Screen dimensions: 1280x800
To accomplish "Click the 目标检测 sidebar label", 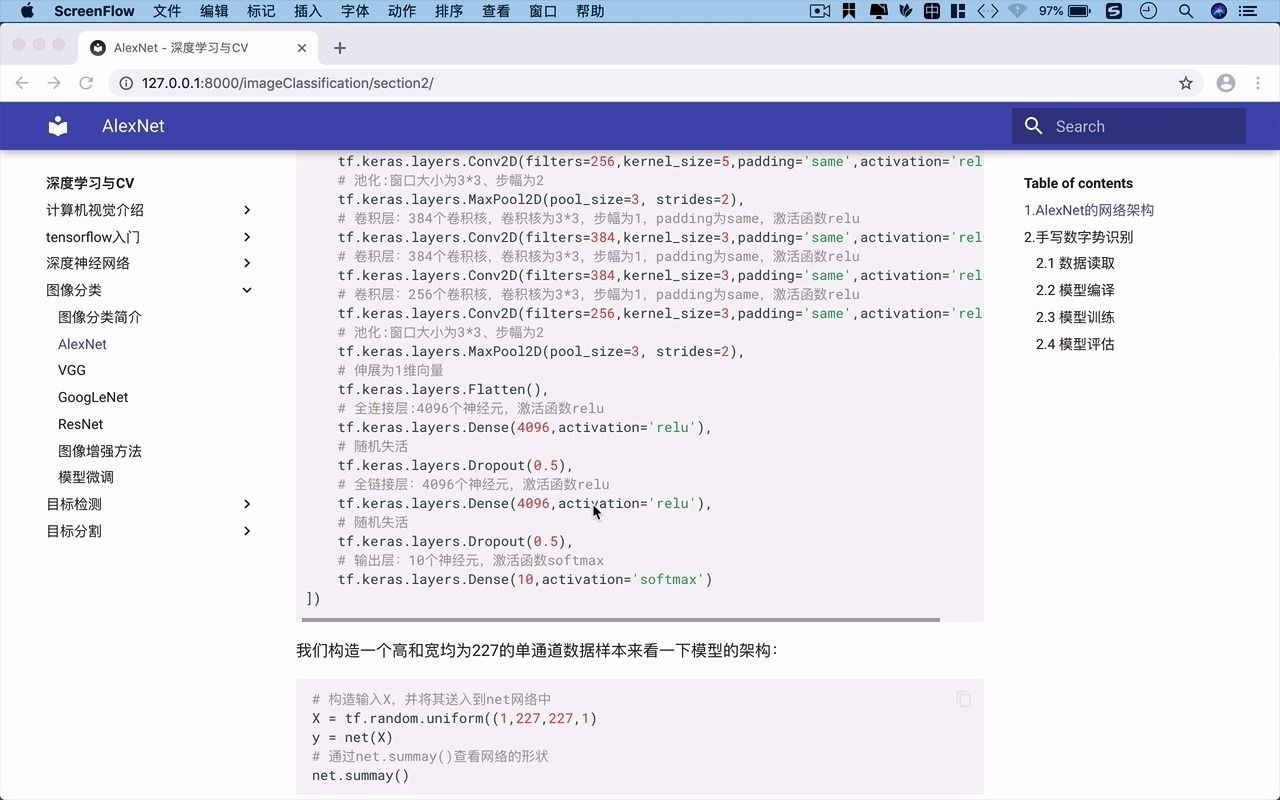I will coord(74,504).
